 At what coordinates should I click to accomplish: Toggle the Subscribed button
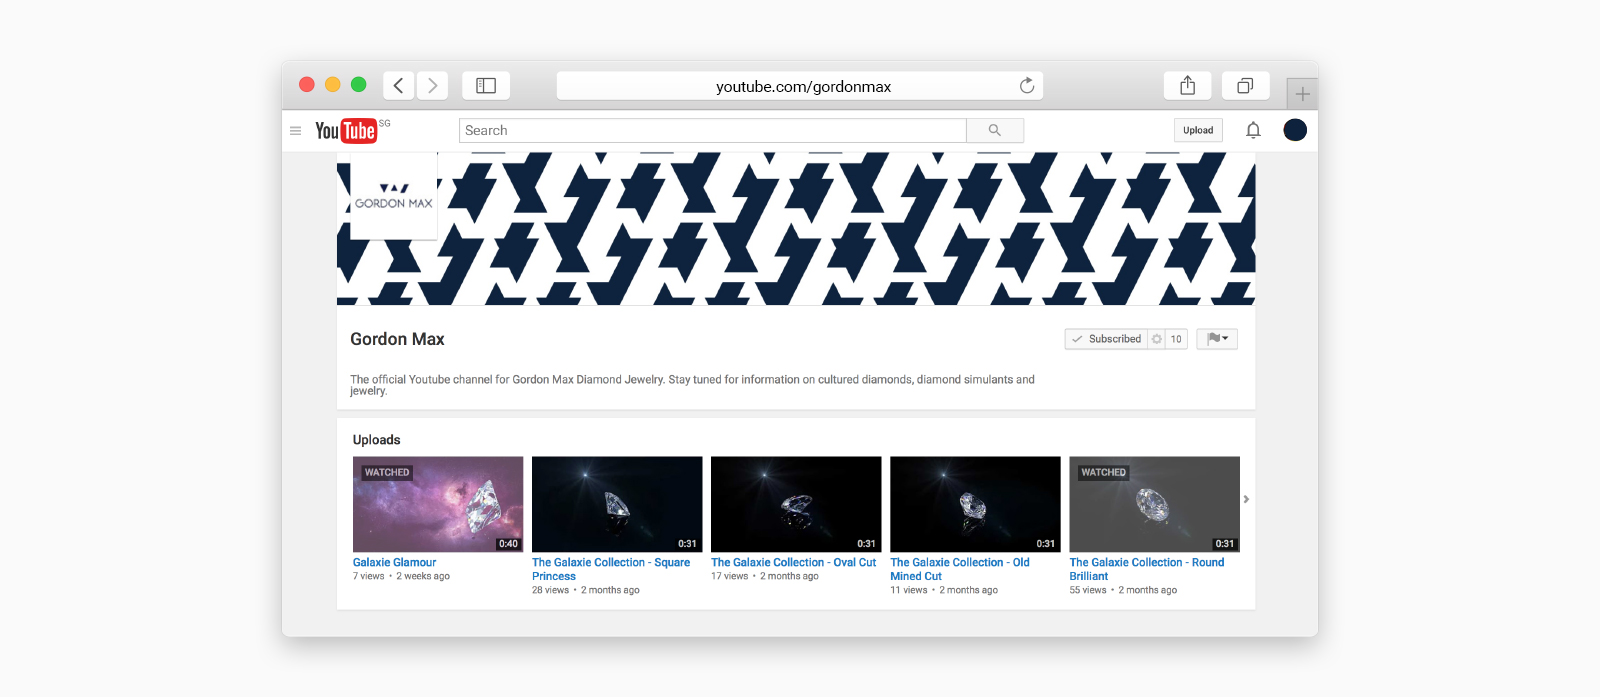click(1106, 339)
